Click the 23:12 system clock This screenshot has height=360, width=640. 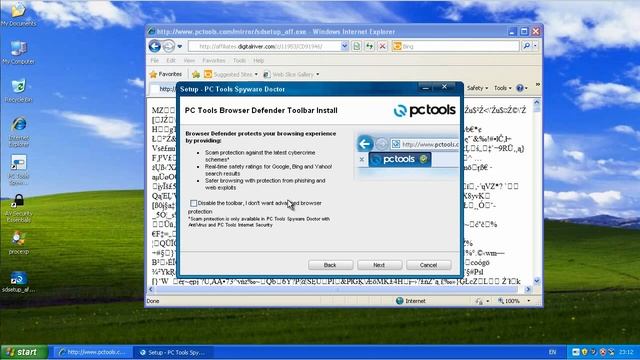click(626, 352)
